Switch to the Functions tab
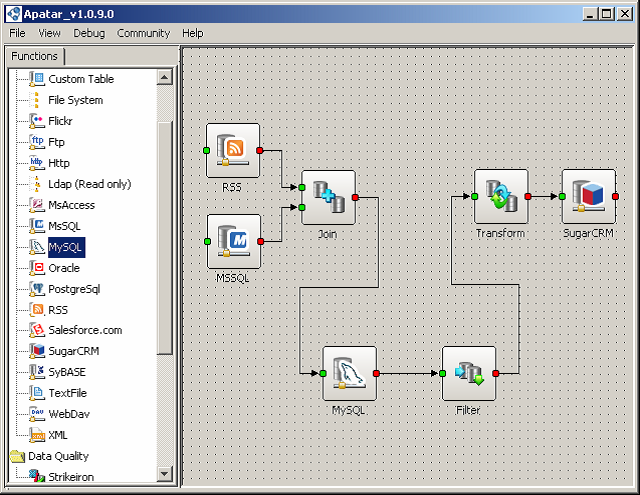 click(35, 56)
